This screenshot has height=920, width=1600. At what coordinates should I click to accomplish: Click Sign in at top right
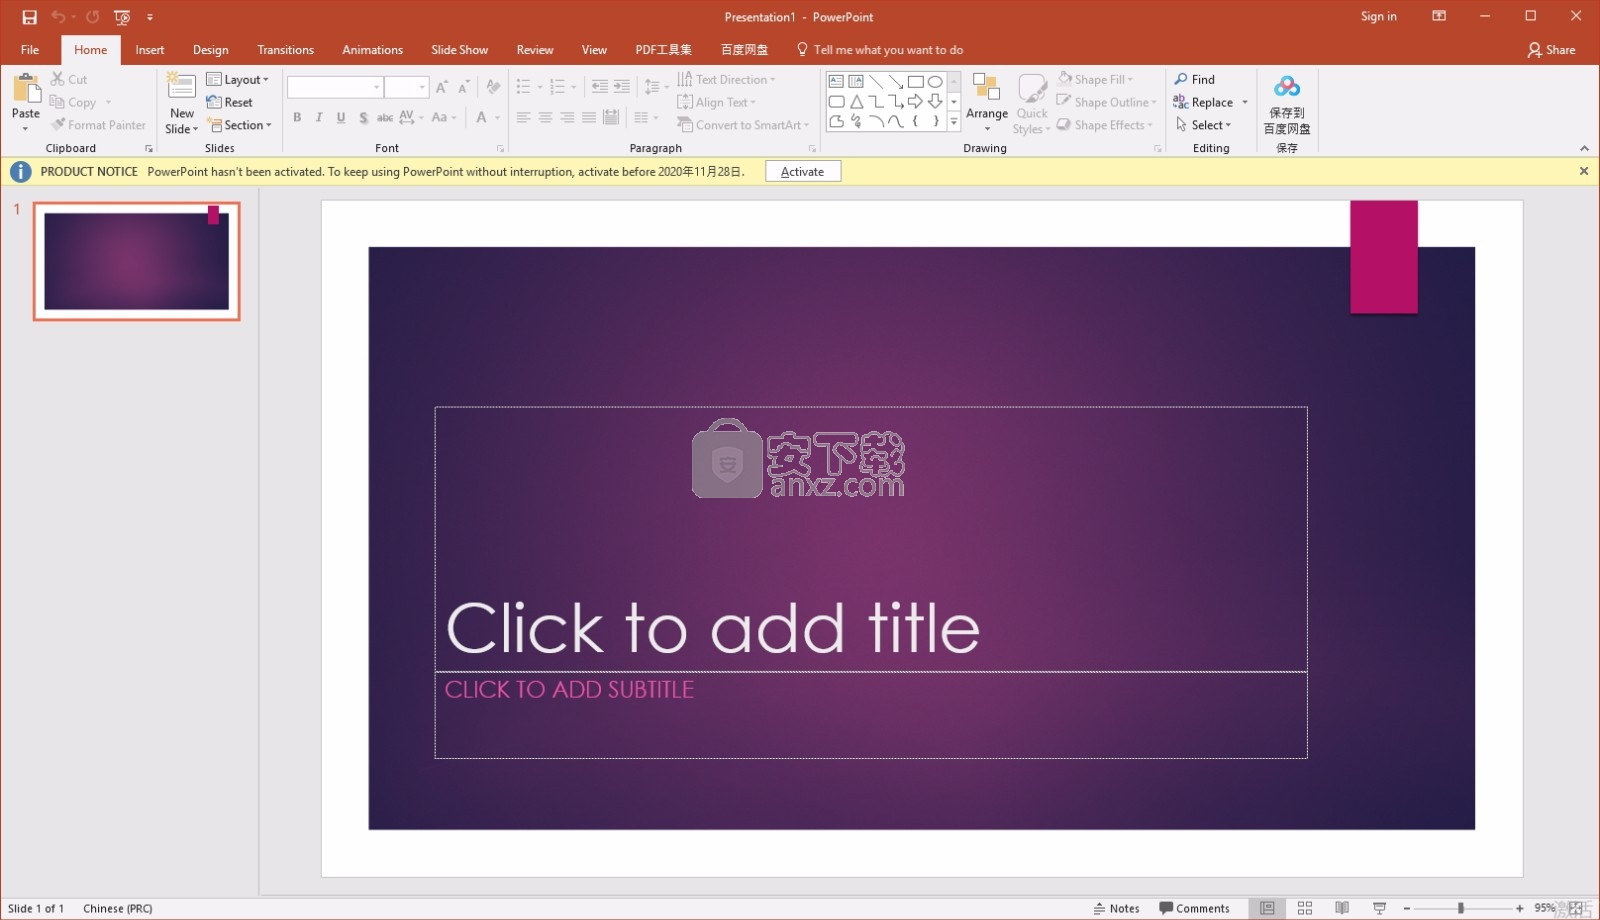tap(1378, 16)
